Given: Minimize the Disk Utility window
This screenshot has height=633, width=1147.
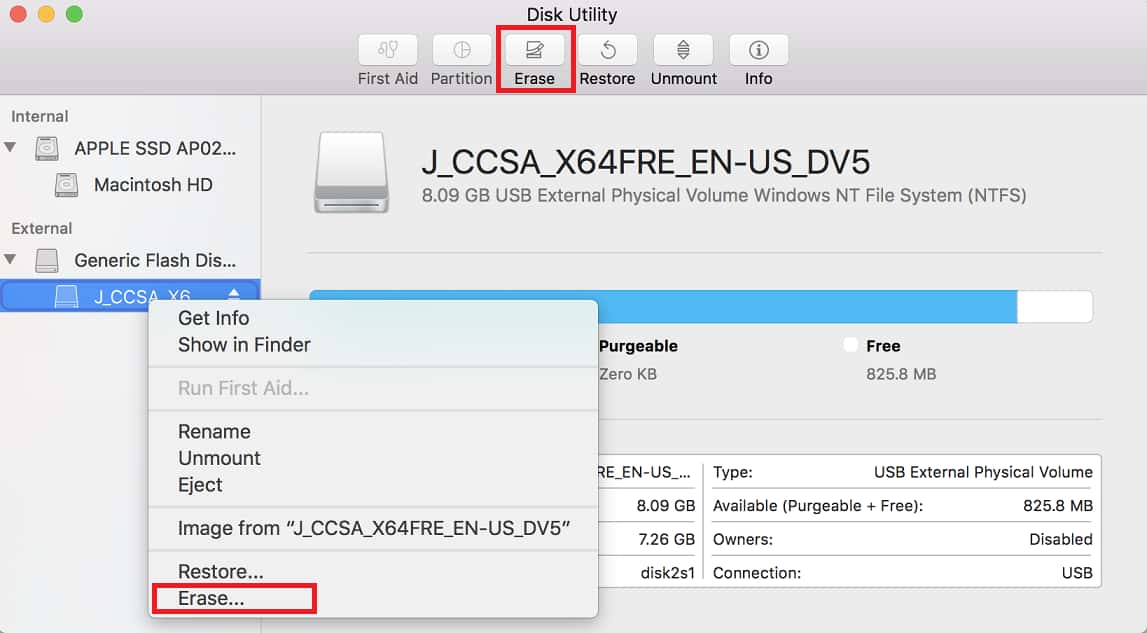Looking at the screenshot, I should pos(46,14).
